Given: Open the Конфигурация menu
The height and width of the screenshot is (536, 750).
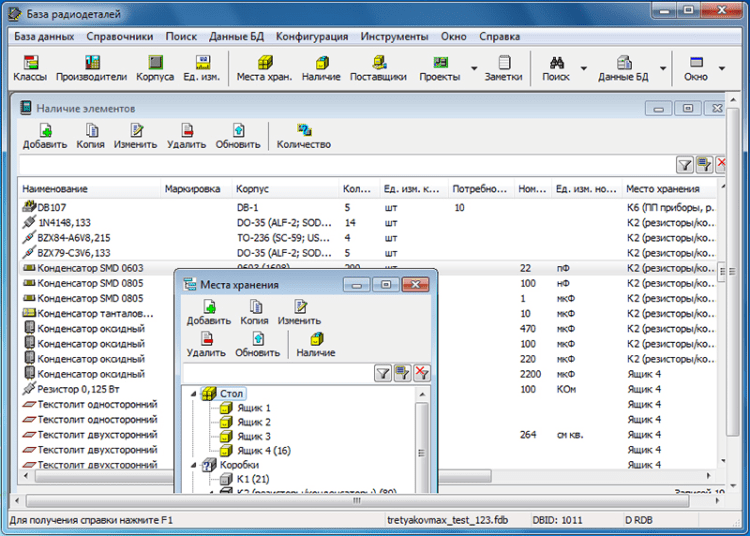Looking at the screenshot, I should point(312,36).
